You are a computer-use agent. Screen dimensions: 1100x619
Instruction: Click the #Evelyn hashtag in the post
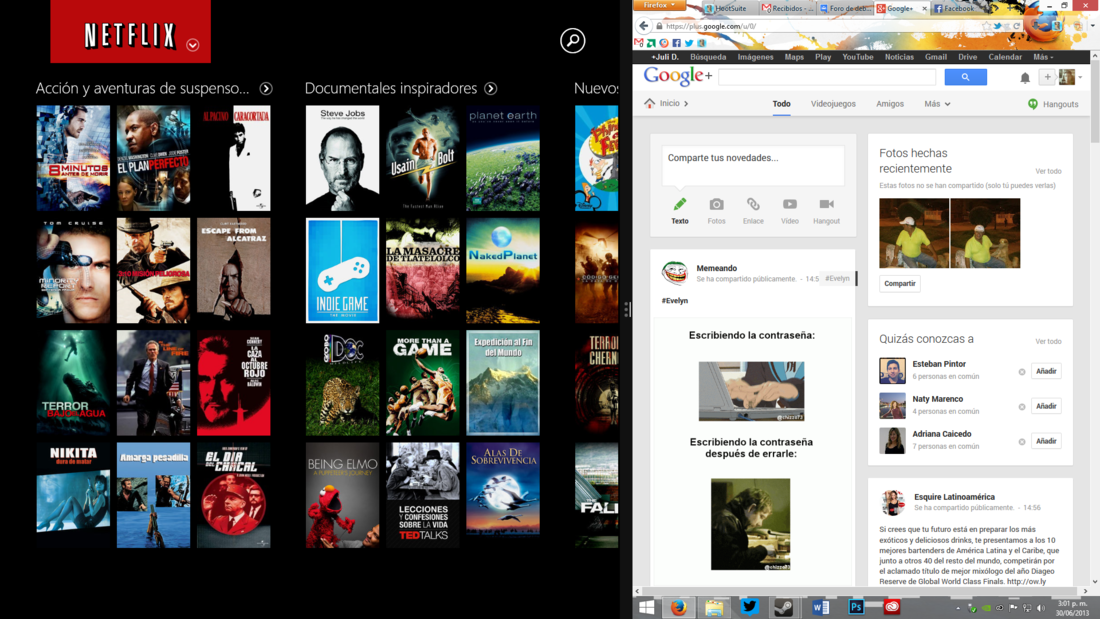[674, 300]
